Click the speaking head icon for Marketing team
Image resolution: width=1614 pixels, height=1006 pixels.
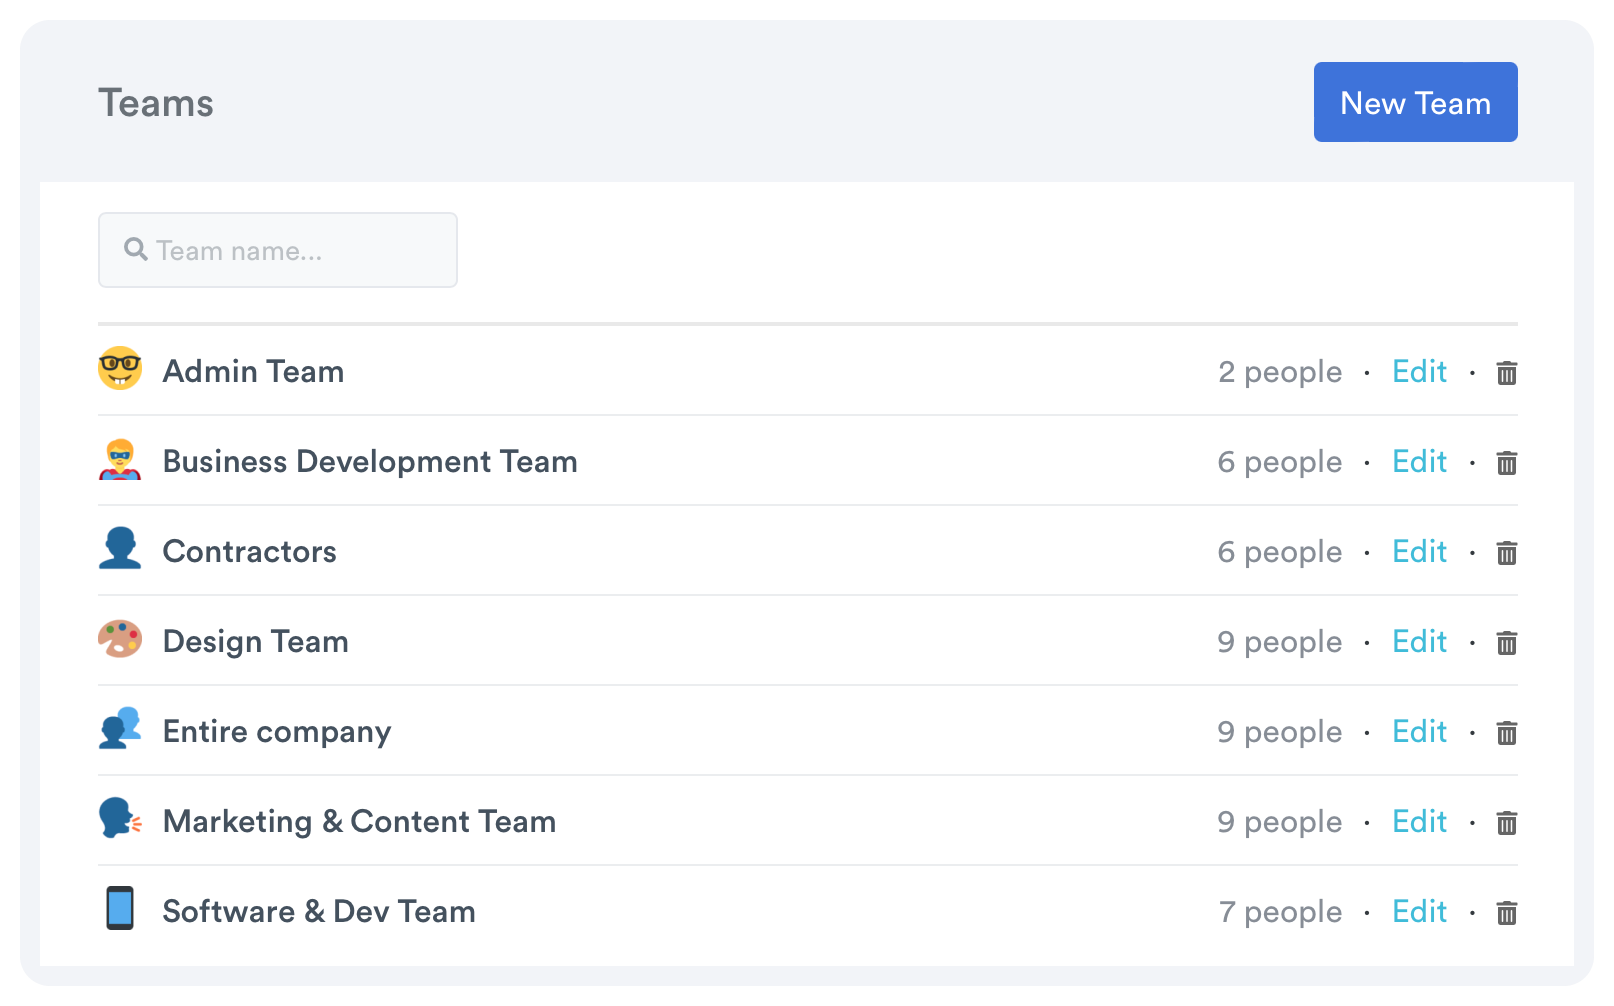pos(120,818)
